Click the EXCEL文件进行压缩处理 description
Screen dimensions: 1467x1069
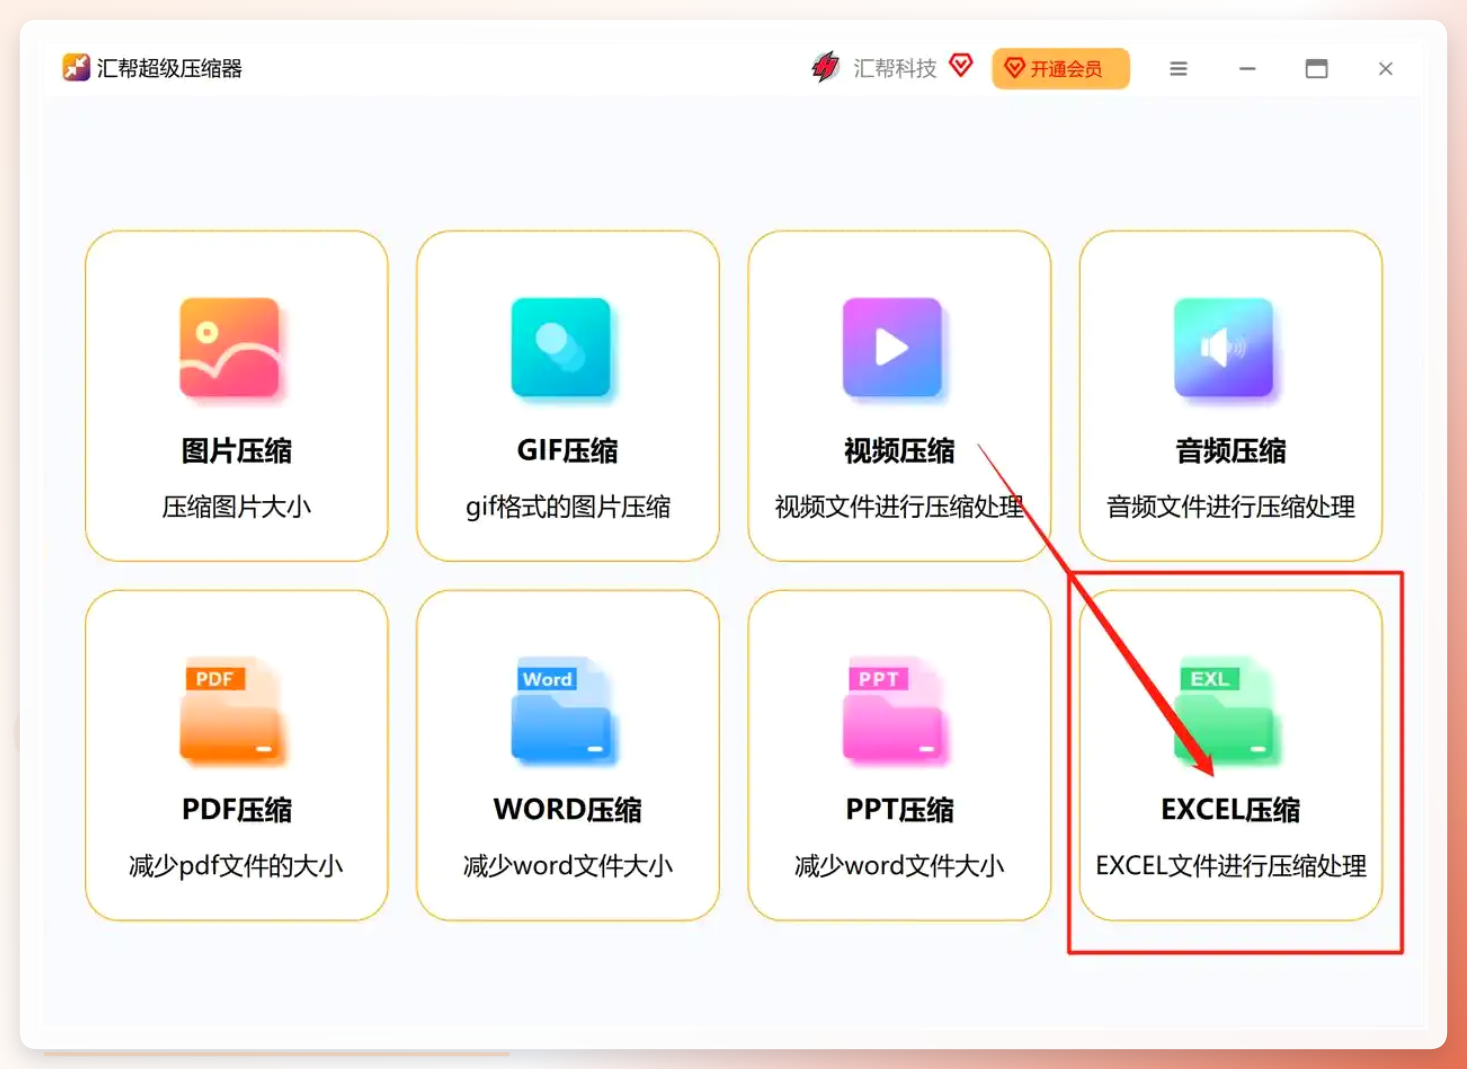click(1230, 866)
